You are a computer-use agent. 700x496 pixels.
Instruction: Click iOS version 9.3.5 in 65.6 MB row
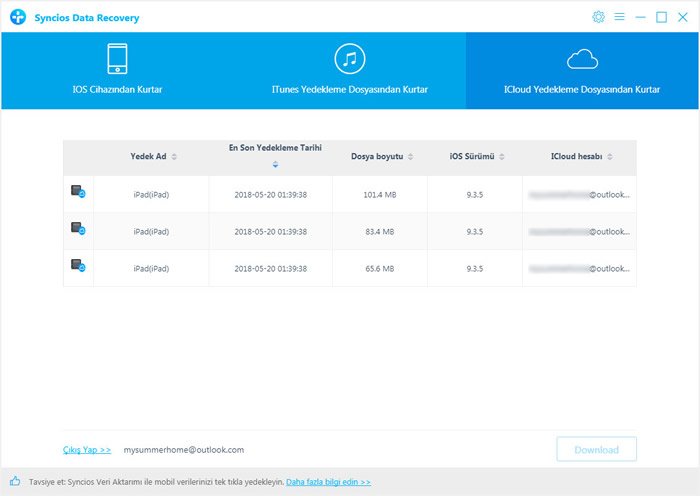(475, 269)
